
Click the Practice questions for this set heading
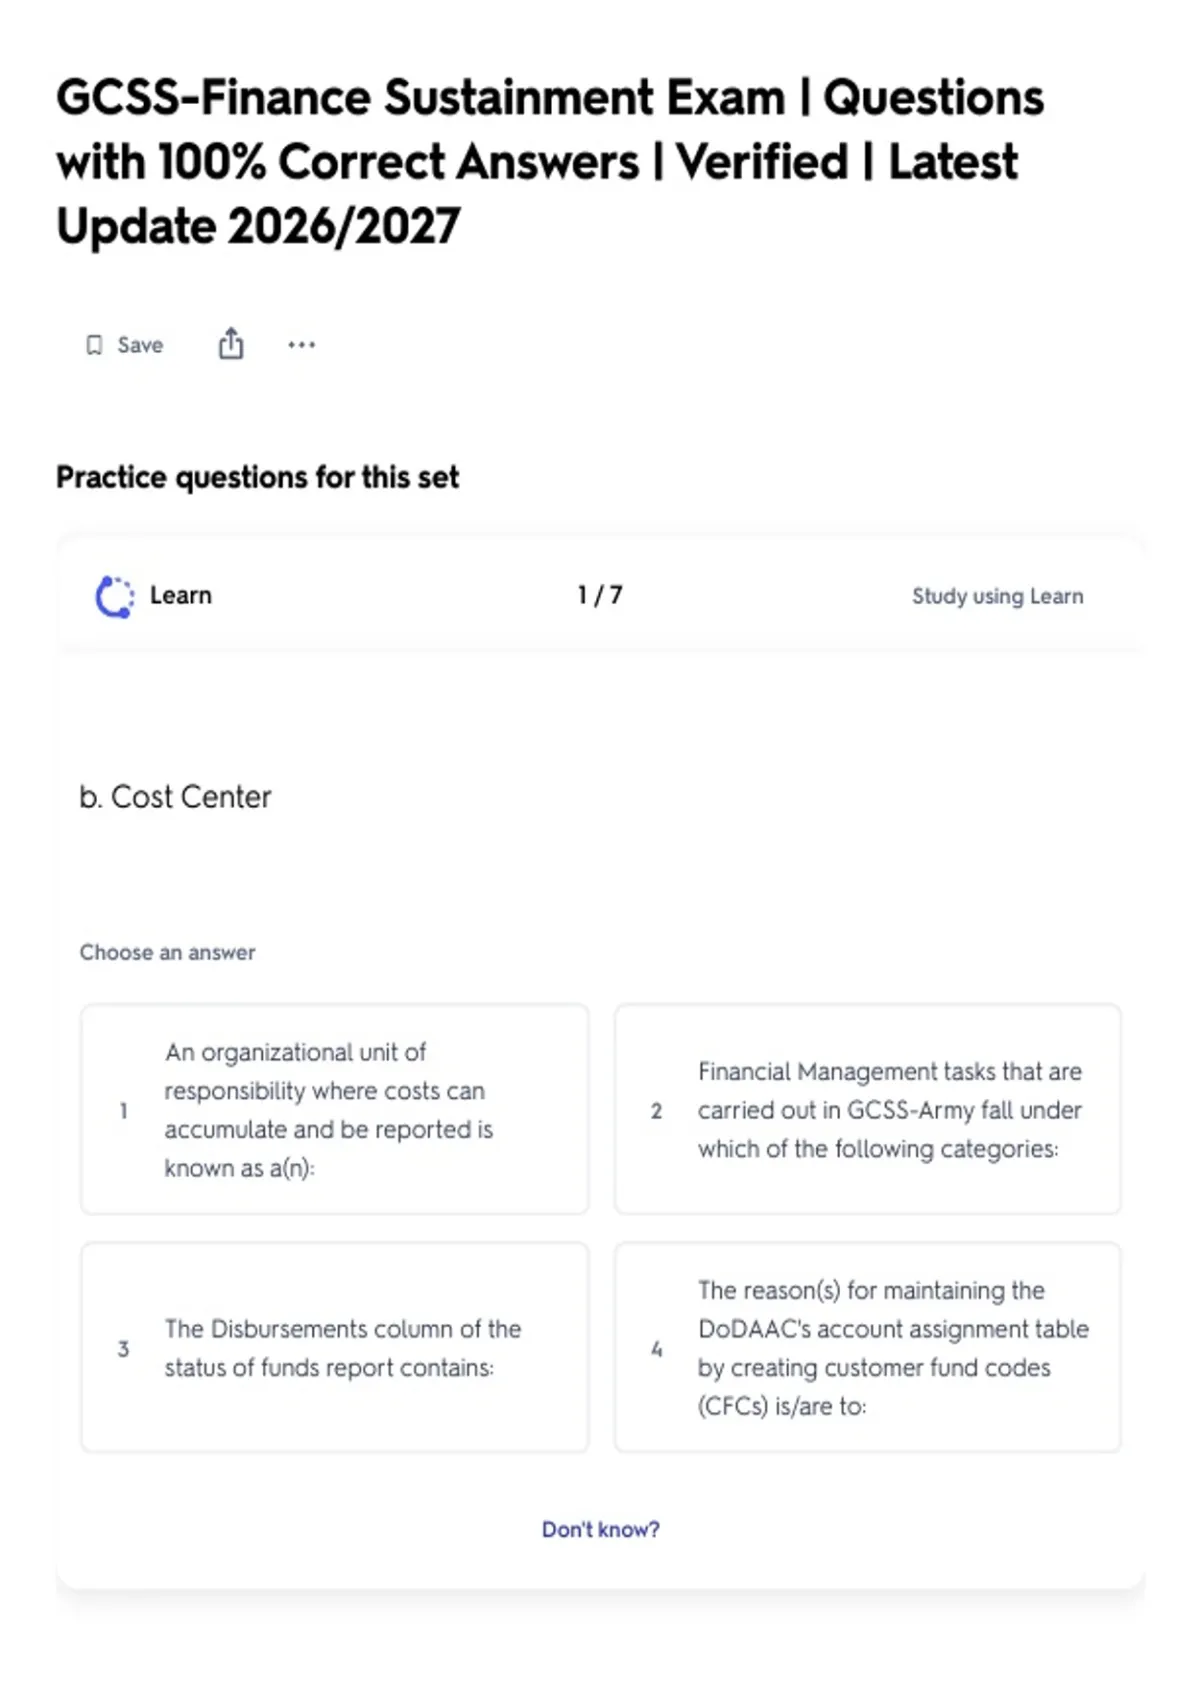257,477
